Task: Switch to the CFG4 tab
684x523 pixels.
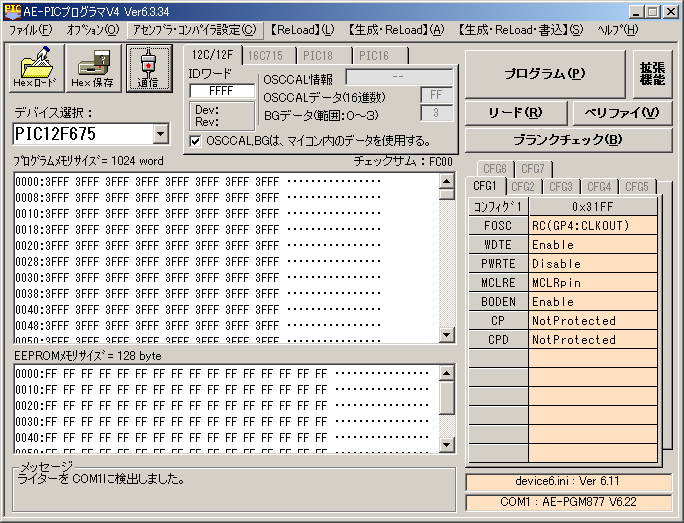Action: [599, 187]
